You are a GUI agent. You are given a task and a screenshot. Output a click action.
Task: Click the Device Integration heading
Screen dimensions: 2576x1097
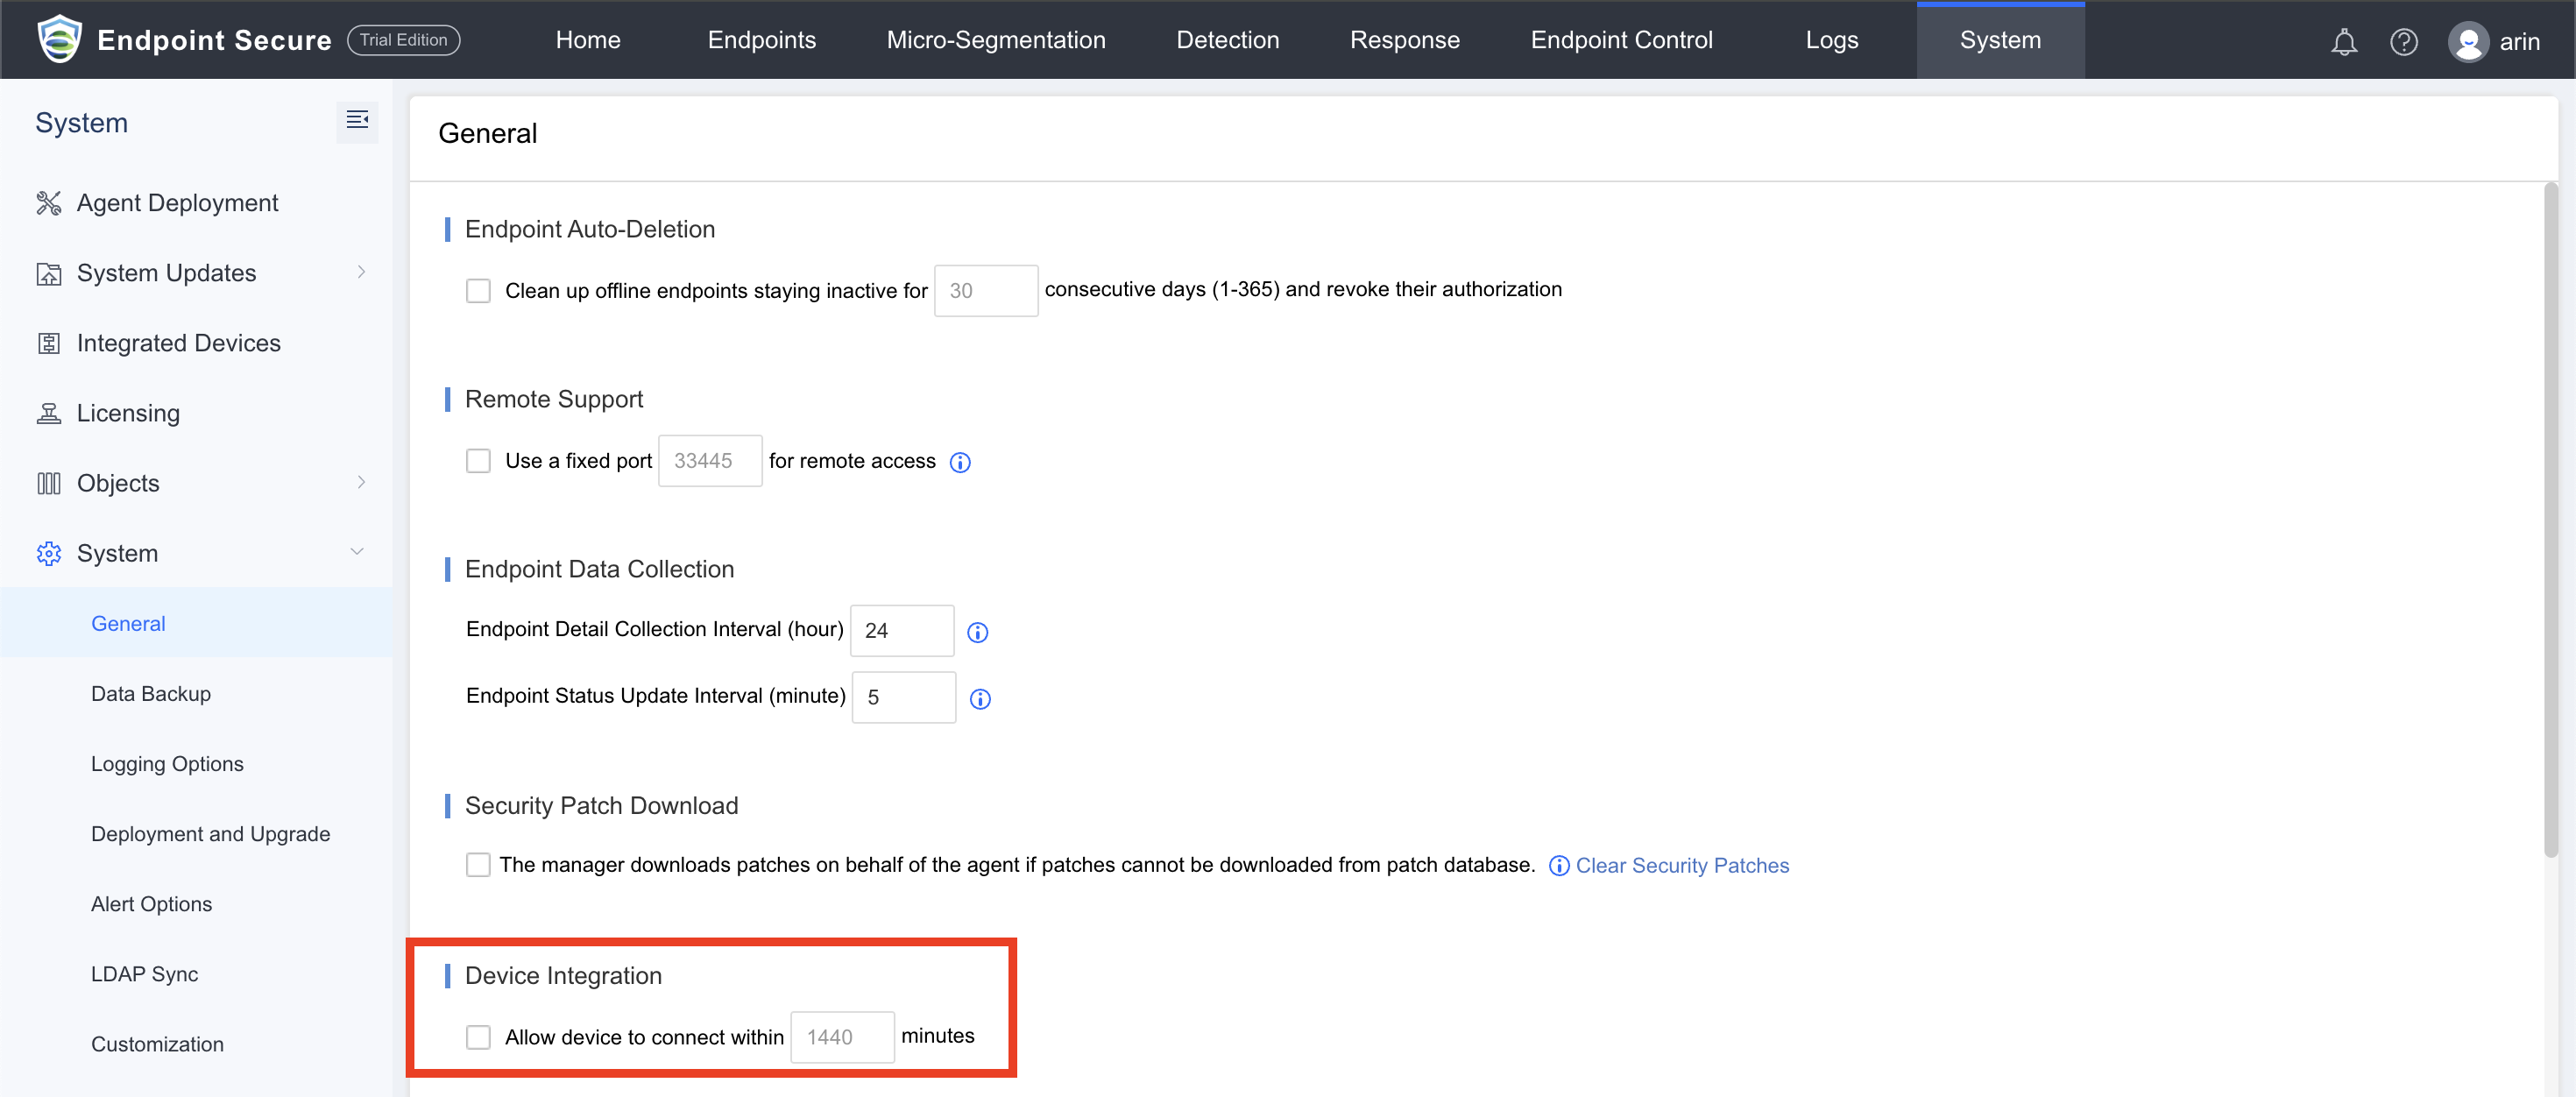point(563,976)
